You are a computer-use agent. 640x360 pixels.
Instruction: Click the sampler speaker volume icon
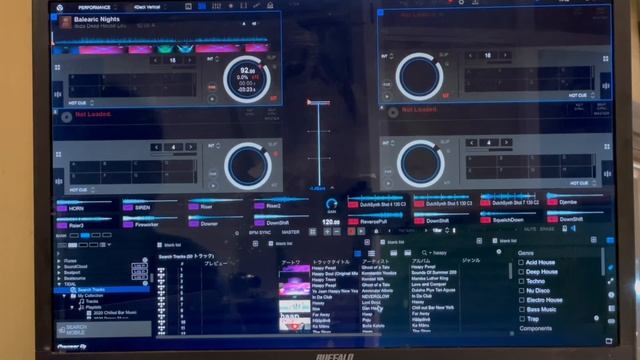[573, 229]
